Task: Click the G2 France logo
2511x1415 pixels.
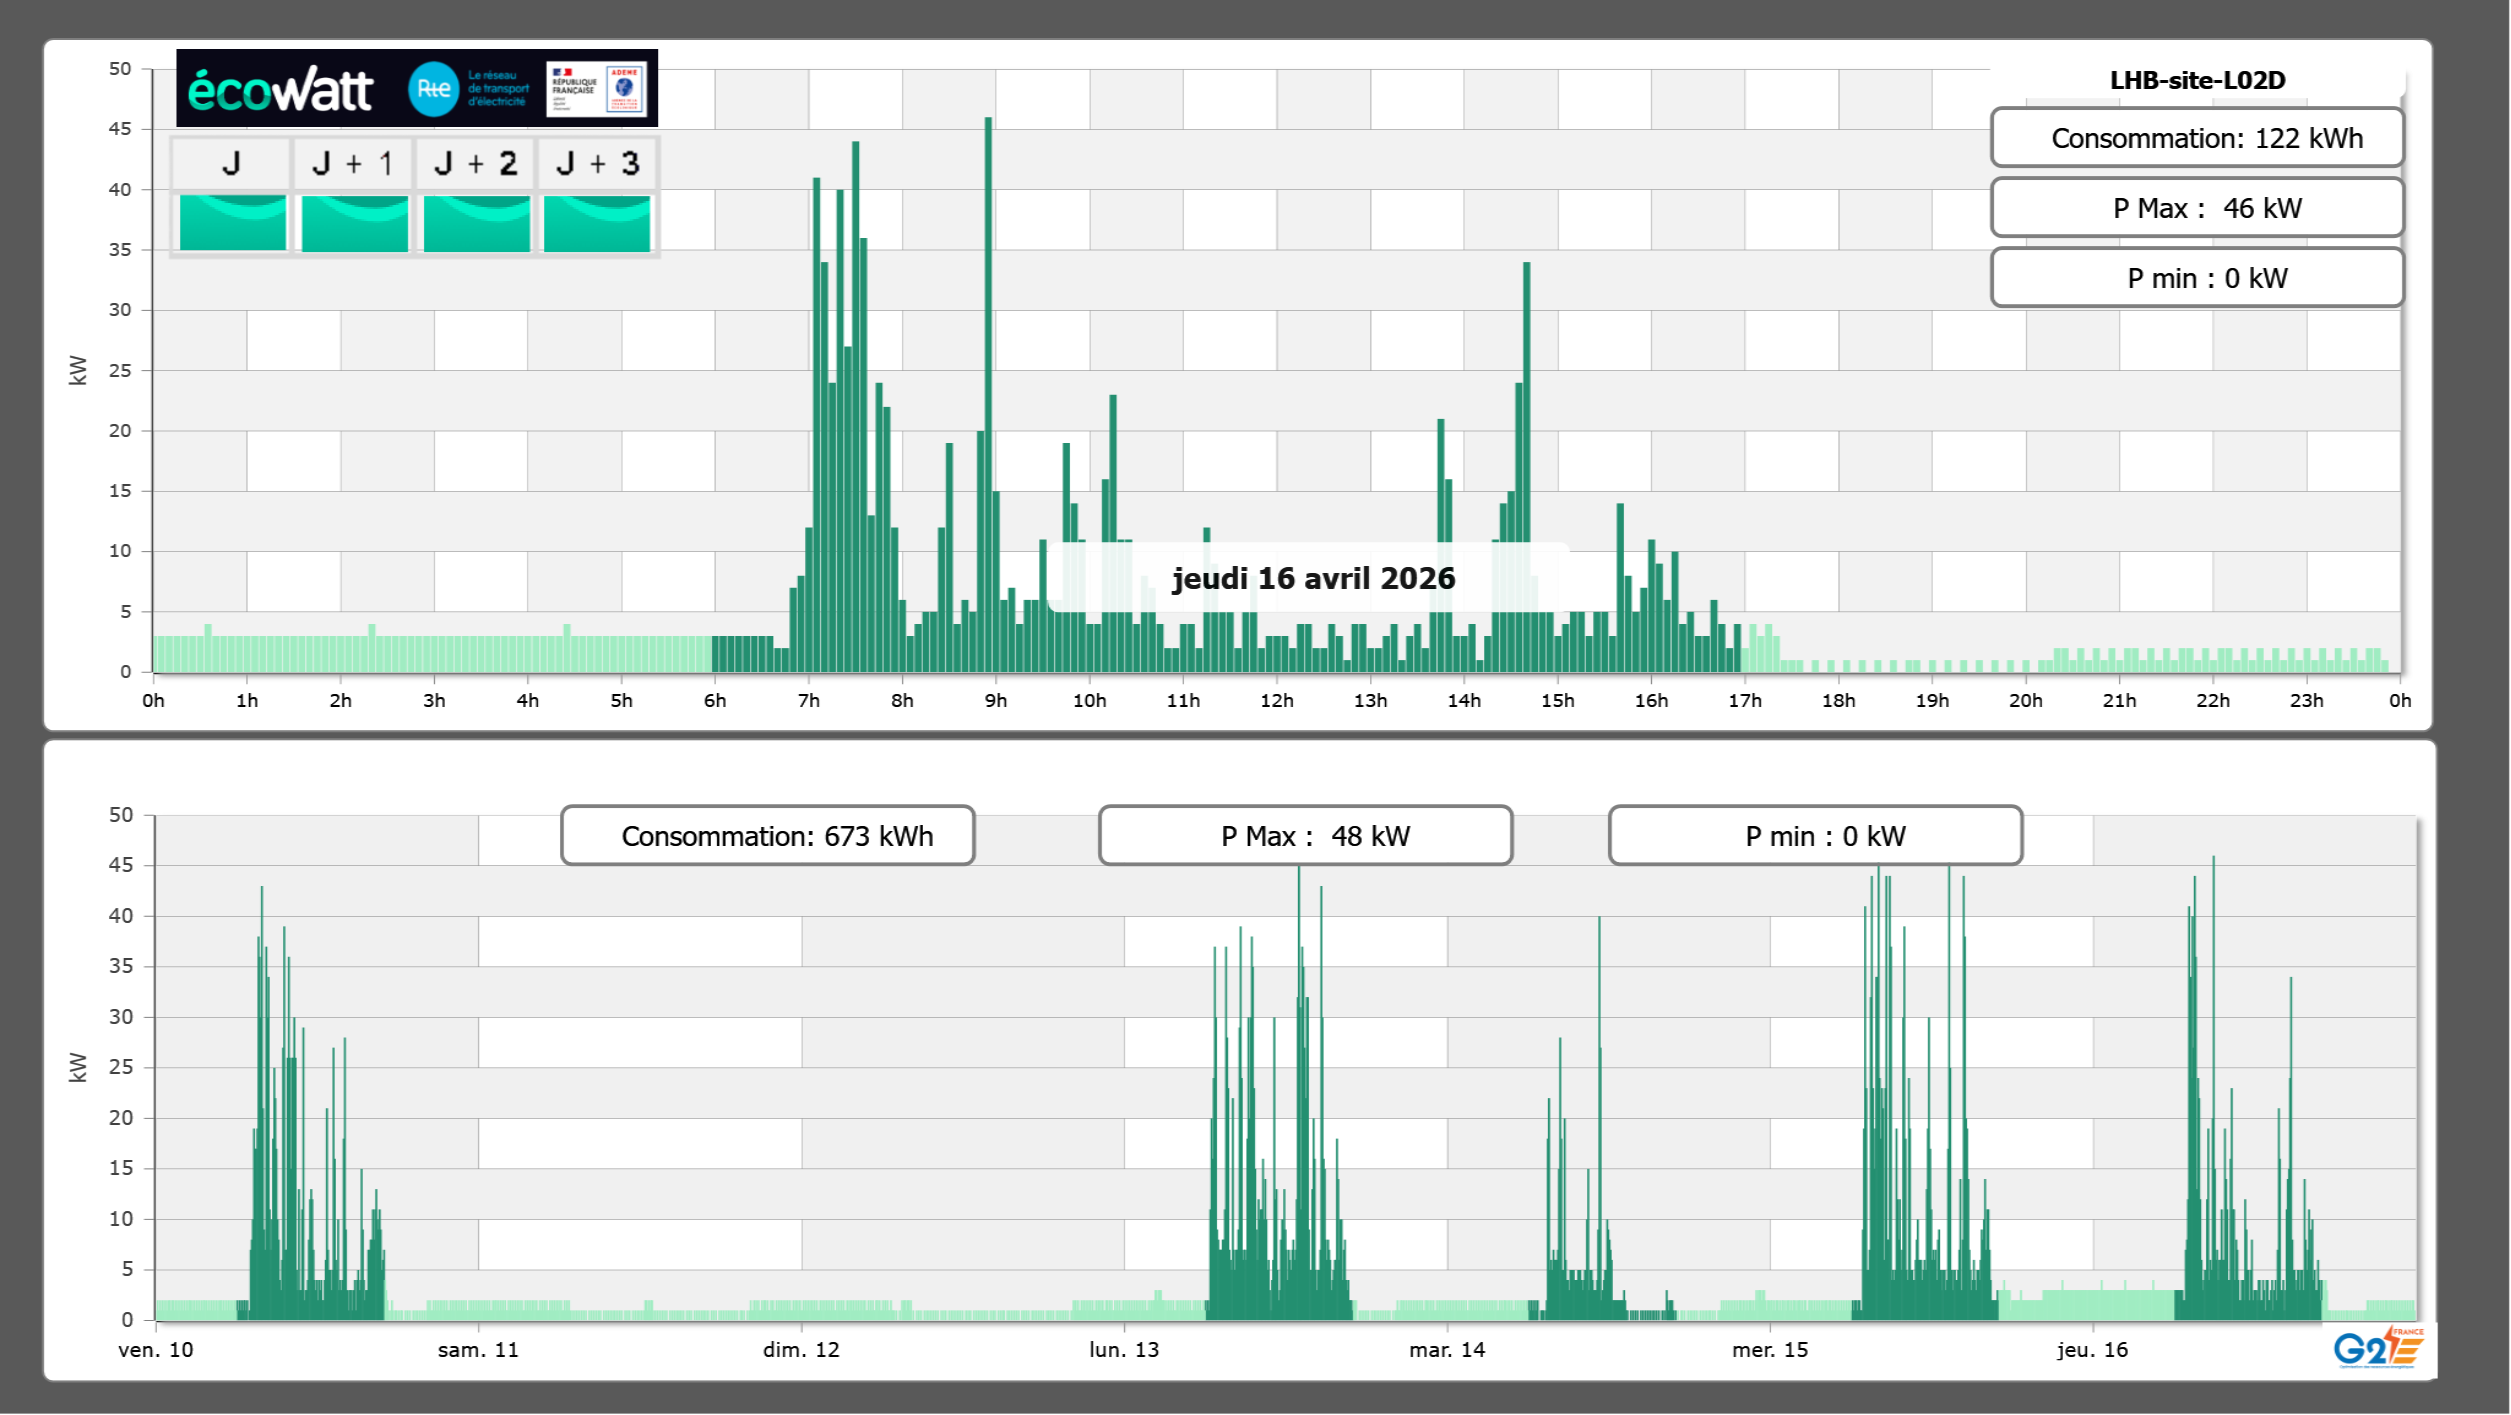Action: (x=2377, y=1348)
